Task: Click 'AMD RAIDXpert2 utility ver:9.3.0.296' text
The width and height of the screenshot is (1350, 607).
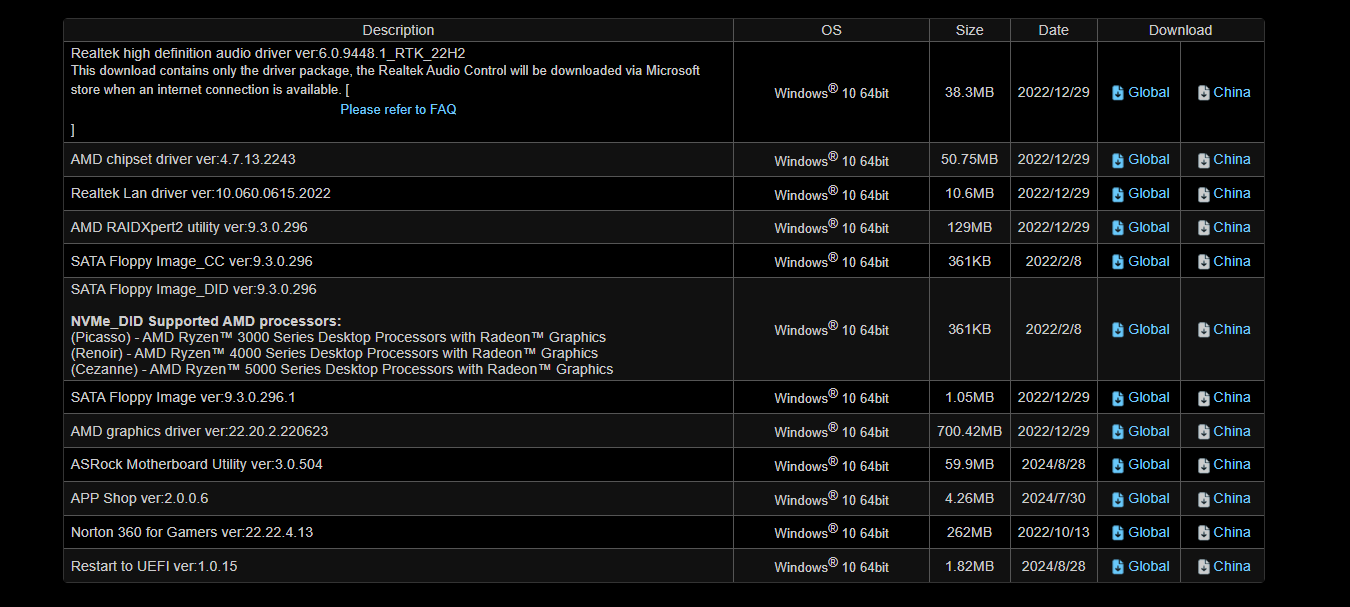Action: [x=189, y=227]
